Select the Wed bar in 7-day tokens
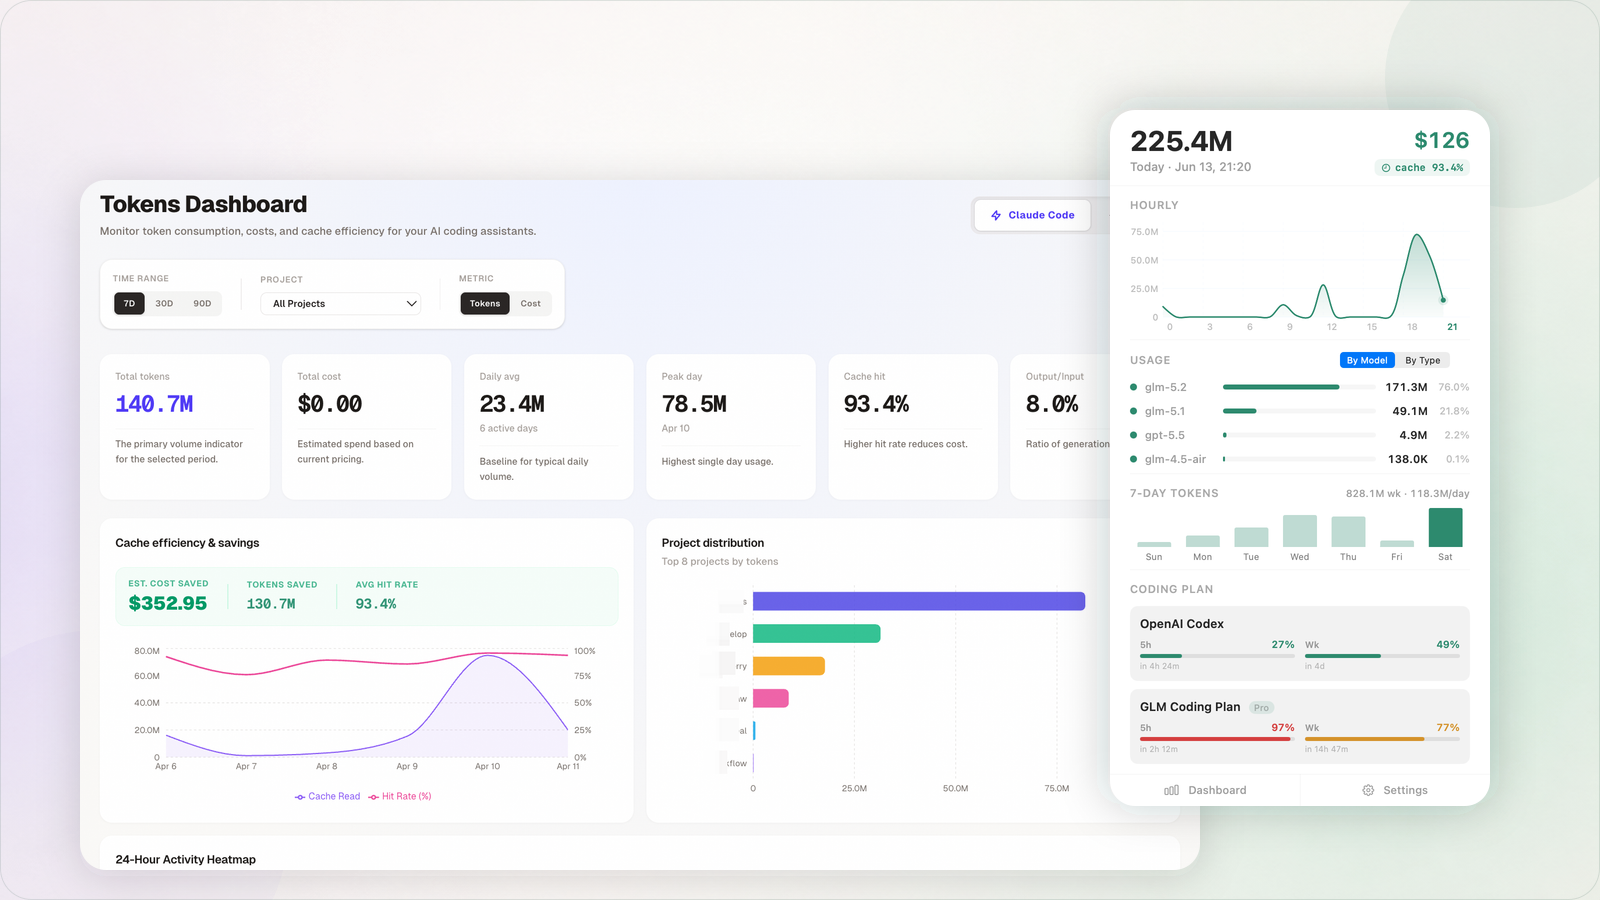Image resolution: width=1600 pixels, height=900 pixels. (1300, 531)
